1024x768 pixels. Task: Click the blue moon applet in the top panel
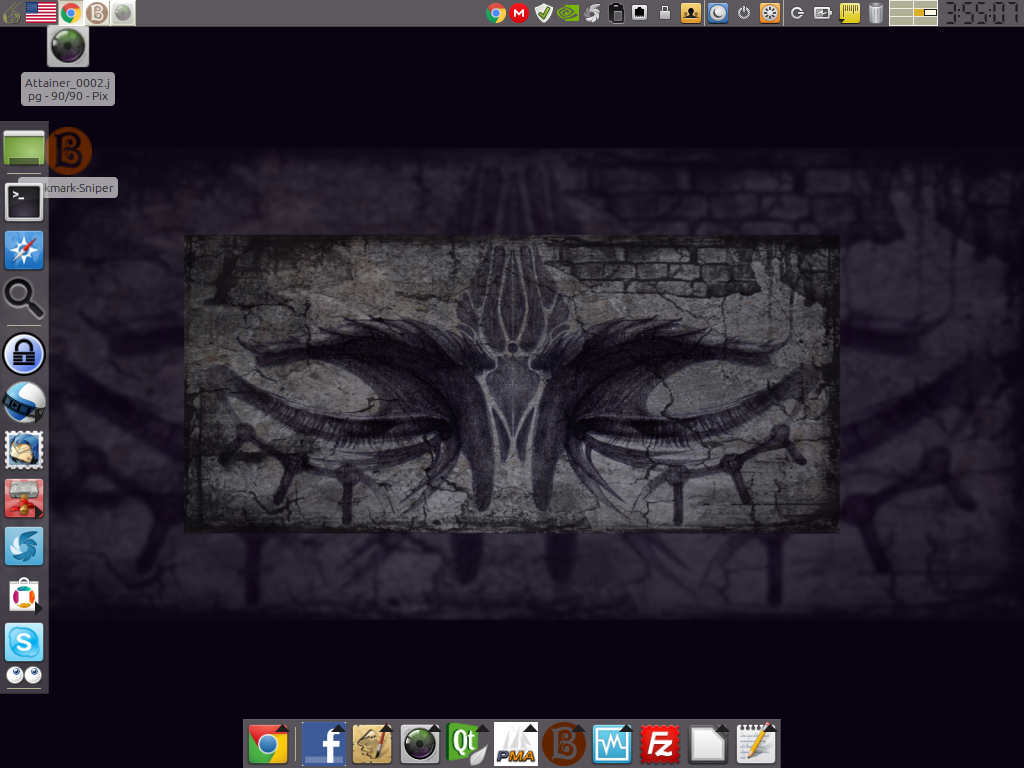tap(718, 12)
